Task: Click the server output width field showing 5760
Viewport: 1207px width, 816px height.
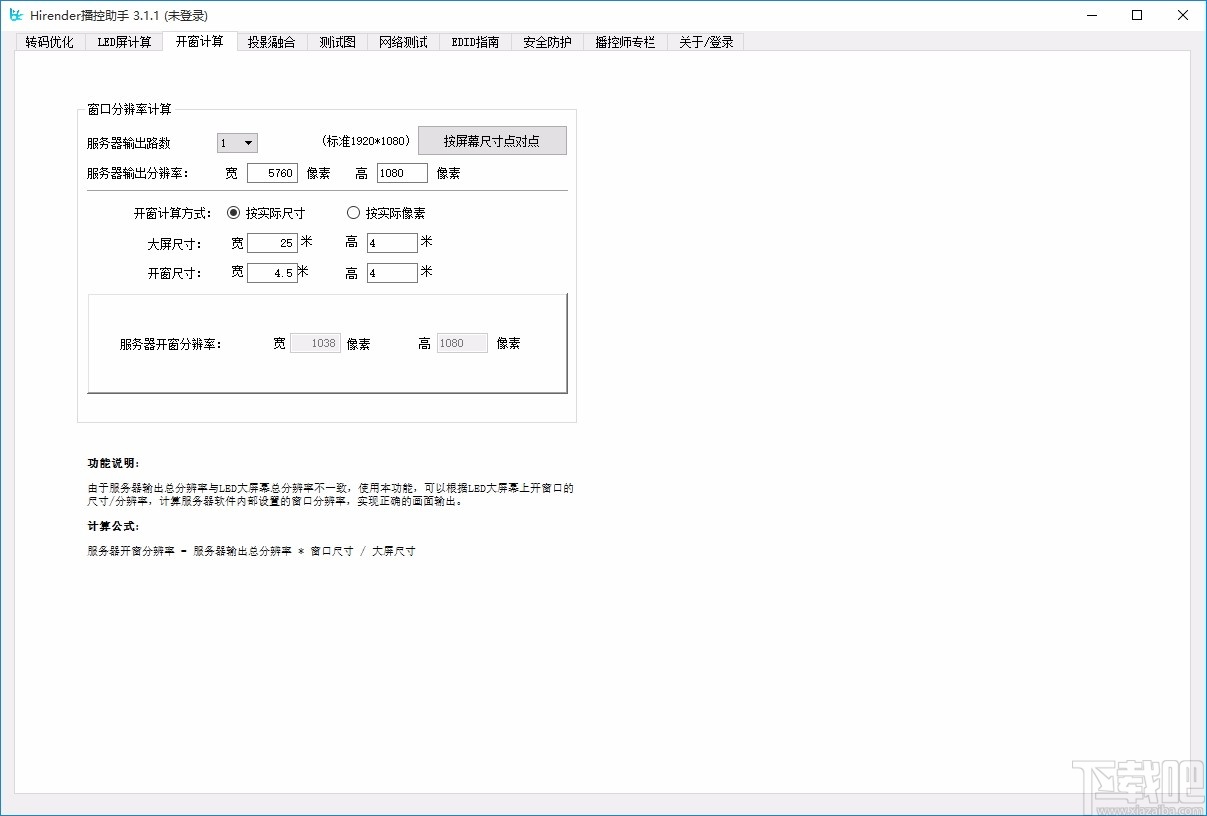Action: 272,172
